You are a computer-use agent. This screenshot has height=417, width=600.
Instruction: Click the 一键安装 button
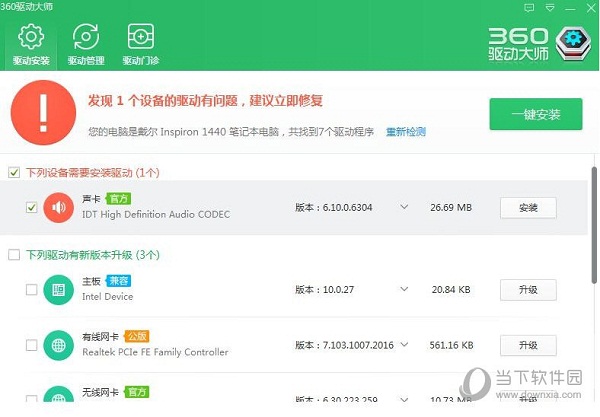click(536, 114)
